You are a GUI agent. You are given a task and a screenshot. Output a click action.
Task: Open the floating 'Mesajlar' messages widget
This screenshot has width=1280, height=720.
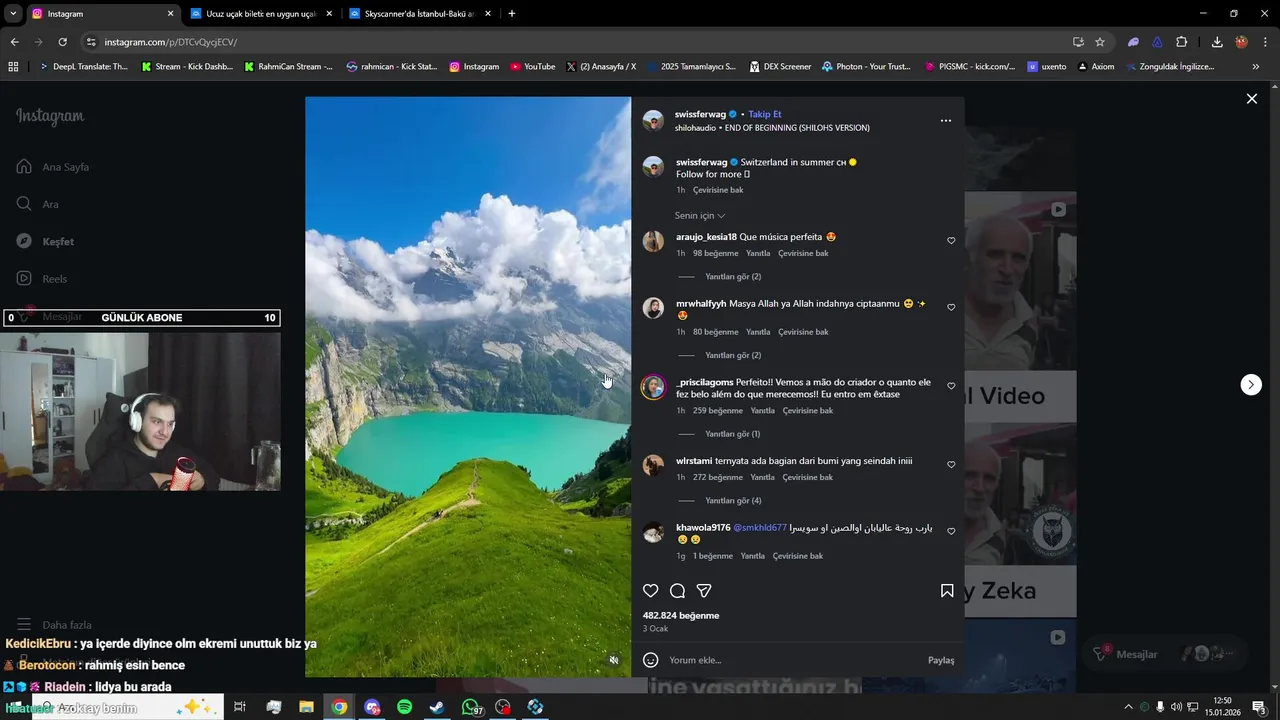pyautogui.click(x=1165, y=654)
